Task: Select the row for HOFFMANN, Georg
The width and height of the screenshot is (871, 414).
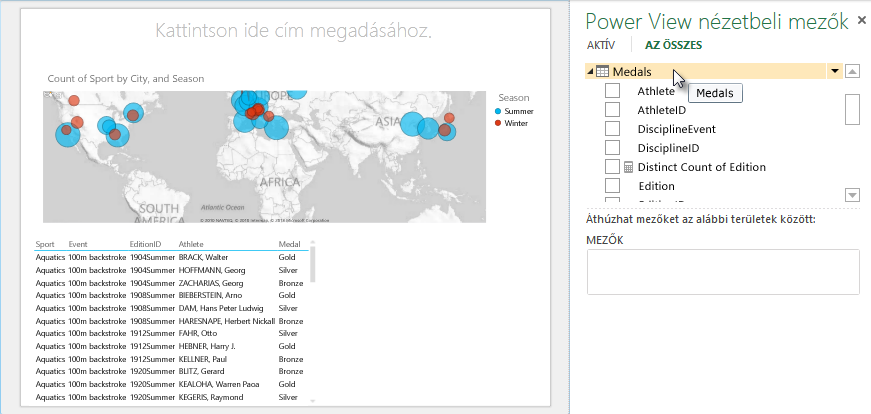Action: 169,270
